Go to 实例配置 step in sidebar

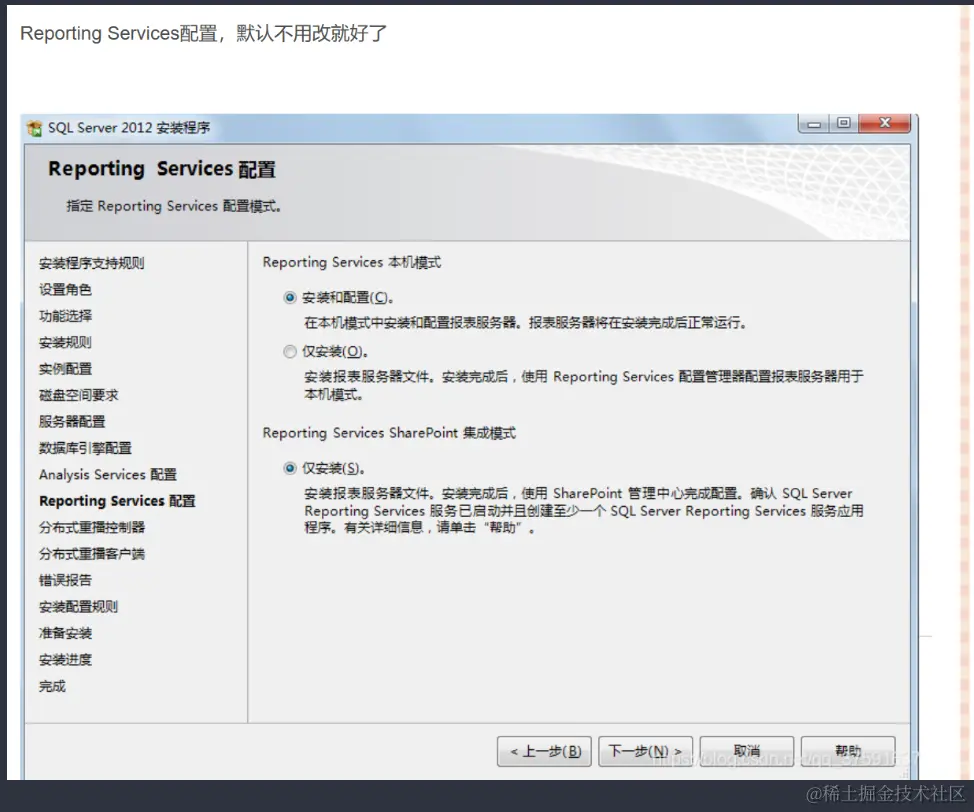tap(65, 368)
